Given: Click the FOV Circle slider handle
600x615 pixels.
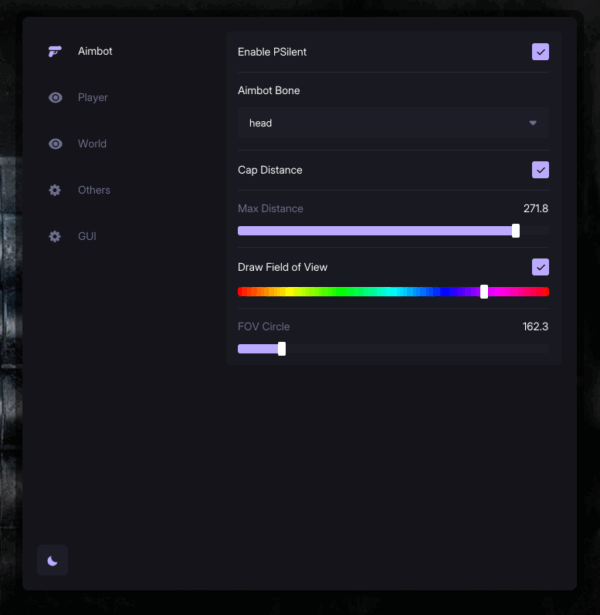Looking at the screenshot, I should pos(282,349).
